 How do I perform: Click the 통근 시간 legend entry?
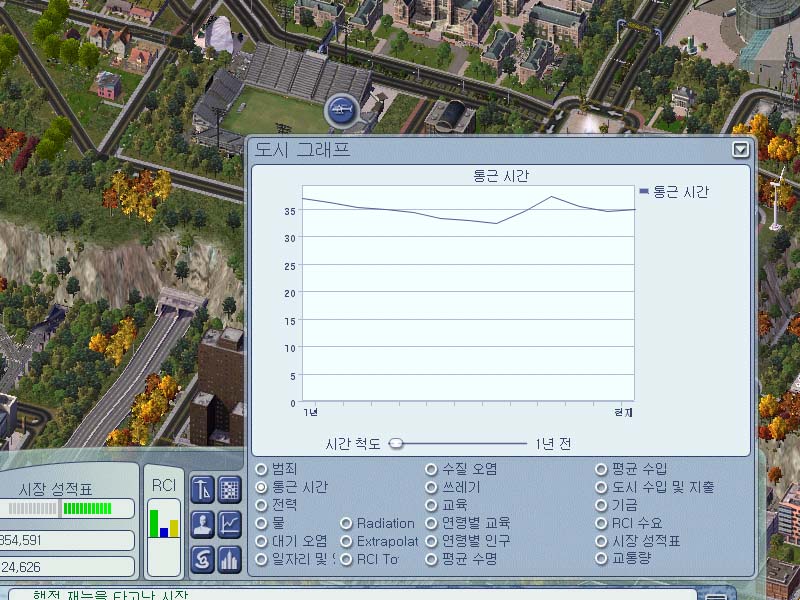point(674,192)
